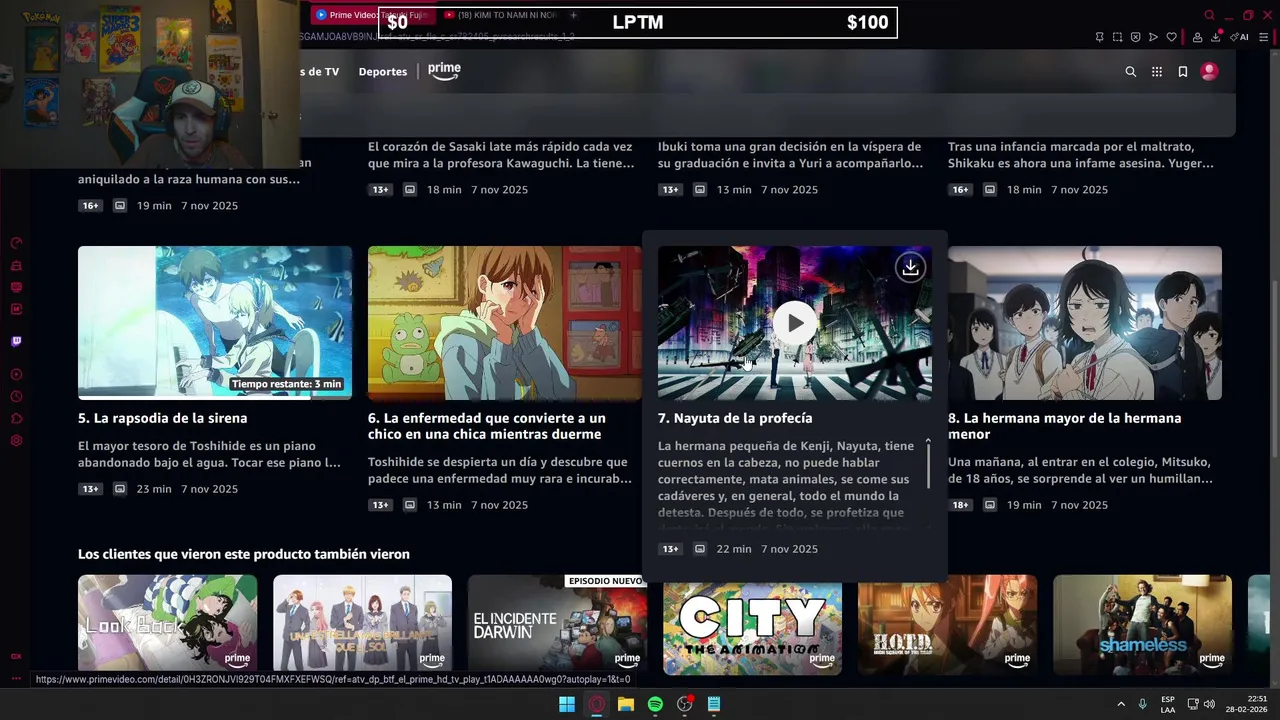
Task: Click title 8. La hermana mayor de la hermana menor
Action: (x=1064, y=426)
